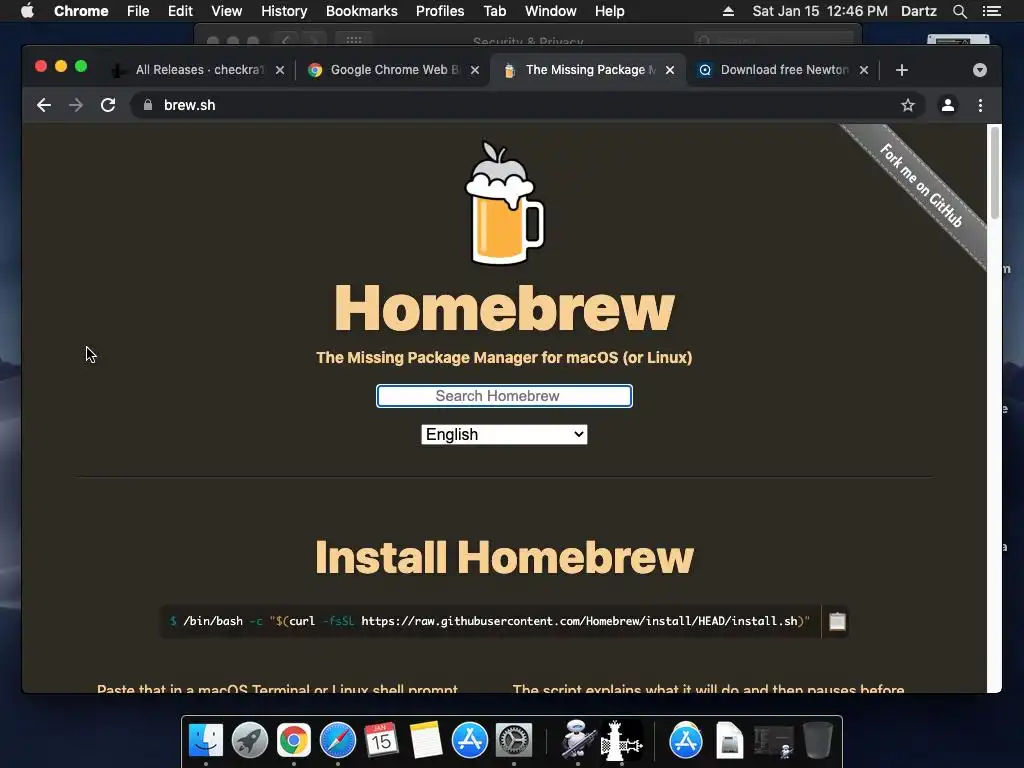The image size is (1024, 768).
Task: Click the page vertical scrollbar thumb
Action: click(995, 173)
